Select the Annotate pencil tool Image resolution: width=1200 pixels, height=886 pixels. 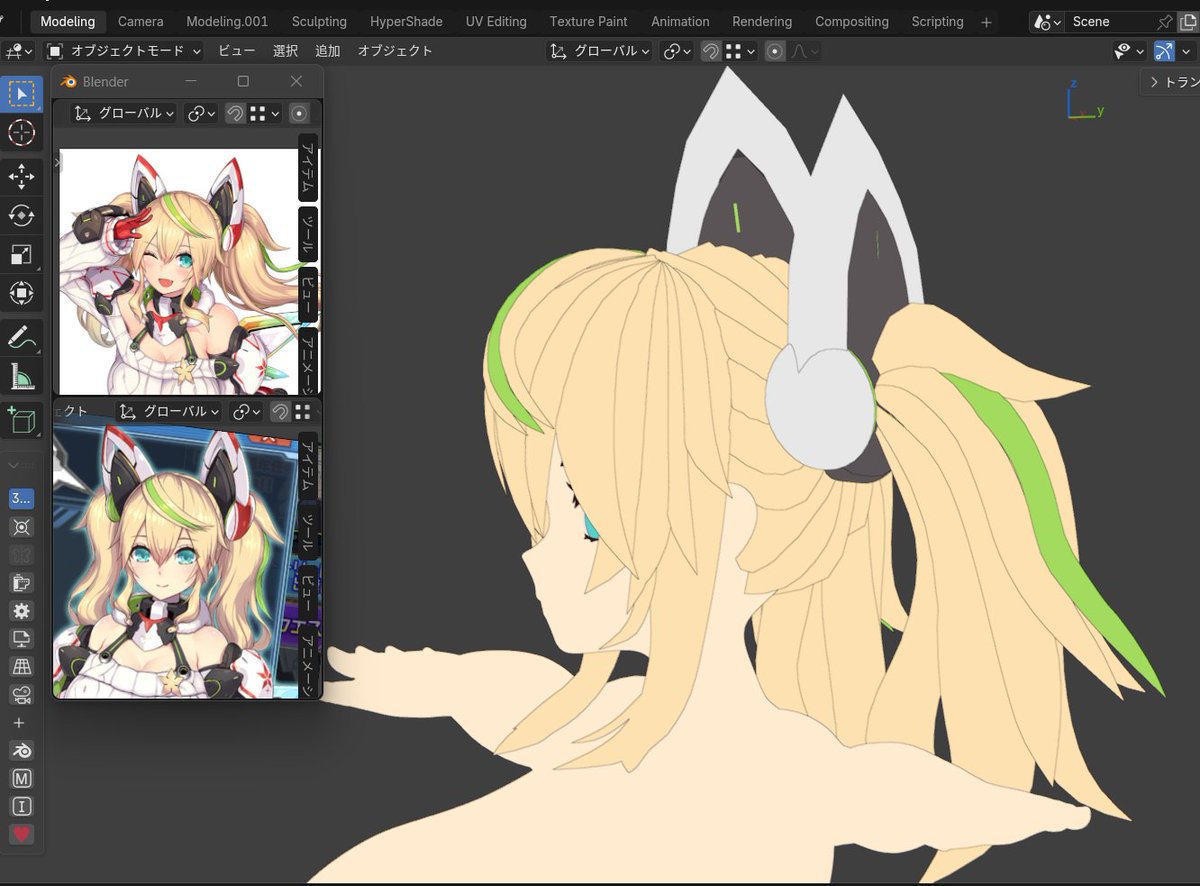pyautogui.click(x=22, y=335)
